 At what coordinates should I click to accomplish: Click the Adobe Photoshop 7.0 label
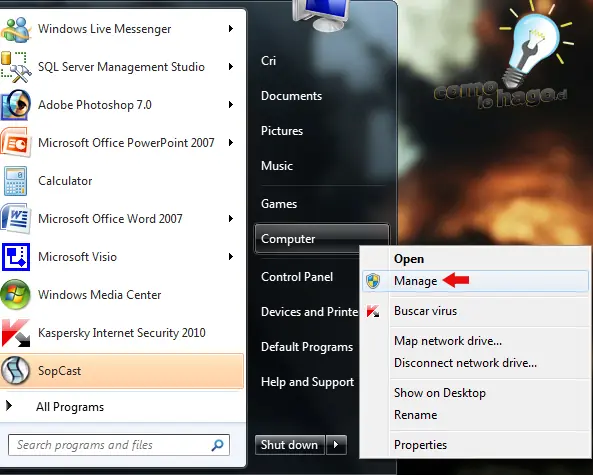[95, 105]
